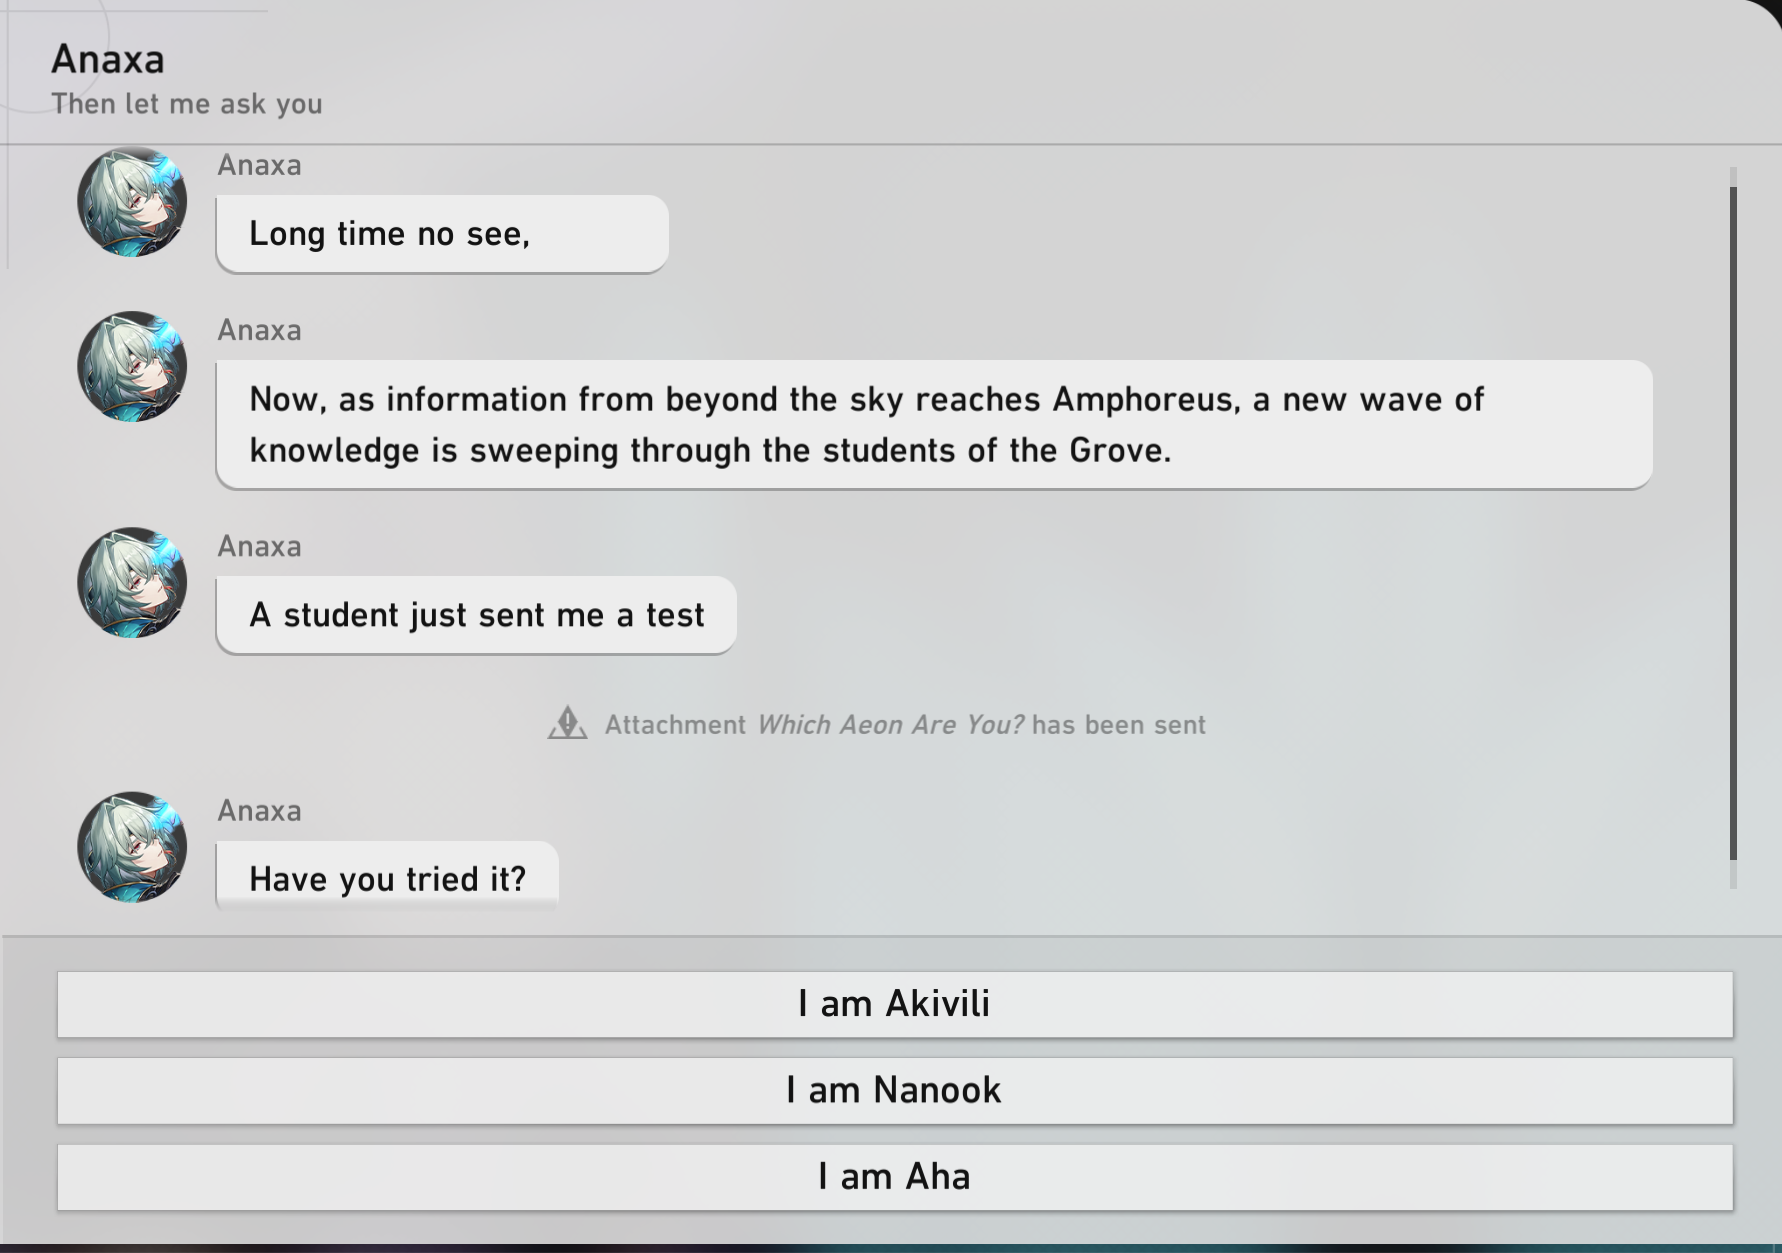Click the chat scrollbar thumb

[x=1733, y=523]
